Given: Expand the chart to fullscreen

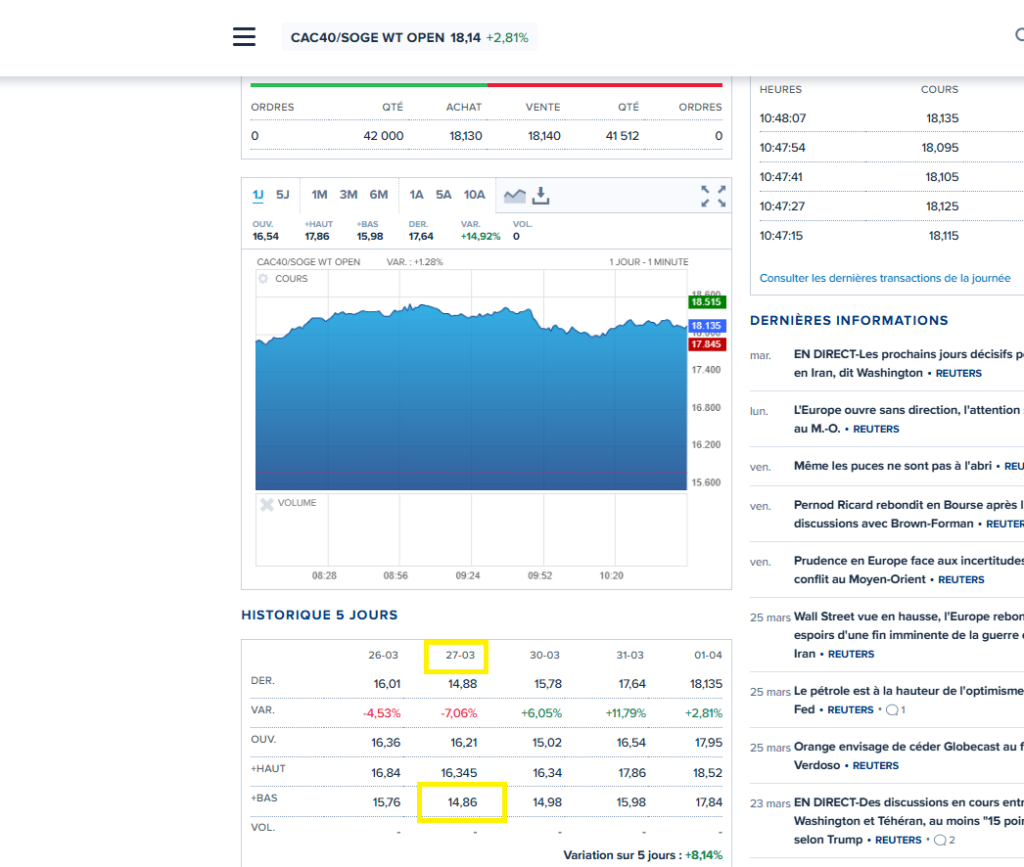Looking at the screenshot, I should coord(713,196).
